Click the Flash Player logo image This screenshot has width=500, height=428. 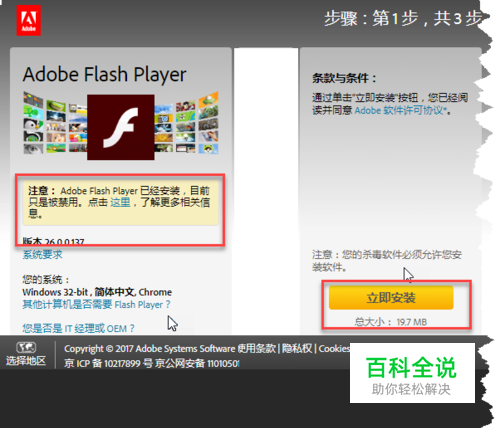coord(121,127)
